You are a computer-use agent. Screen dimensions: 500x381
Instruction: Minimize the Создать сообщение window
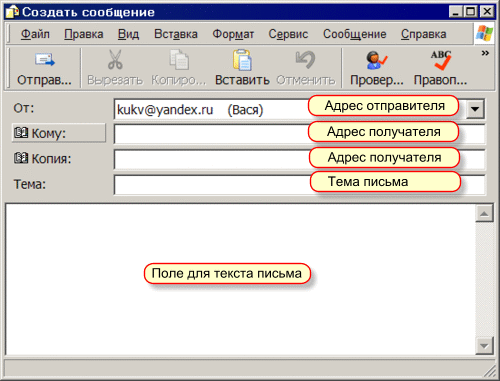coord(456,12)
